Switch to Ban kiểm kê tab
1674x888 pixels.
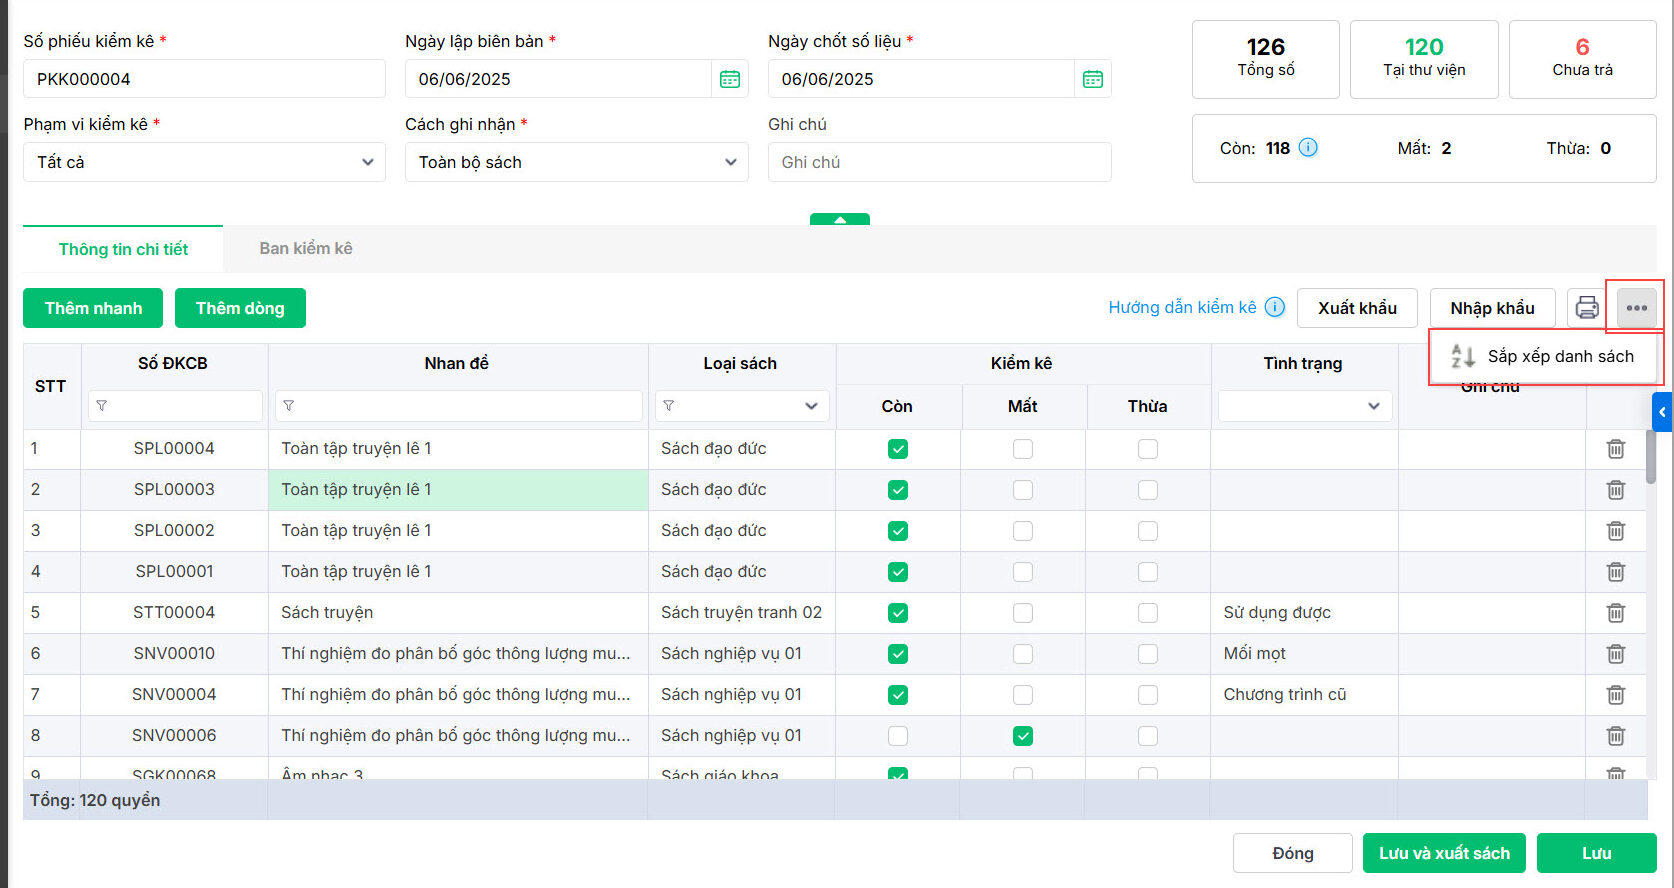coord(306,248)
